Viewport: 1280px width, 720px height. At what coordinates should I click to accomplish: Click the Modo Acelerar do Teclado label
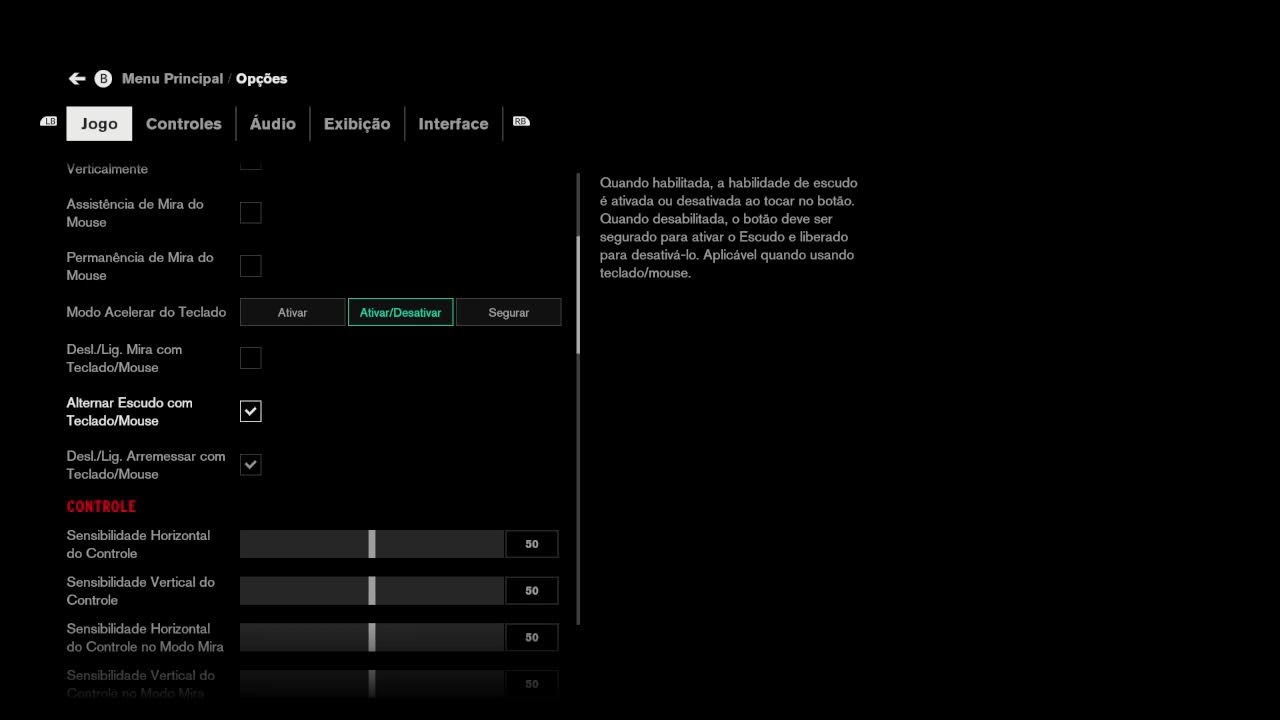[x=146, y=312]
